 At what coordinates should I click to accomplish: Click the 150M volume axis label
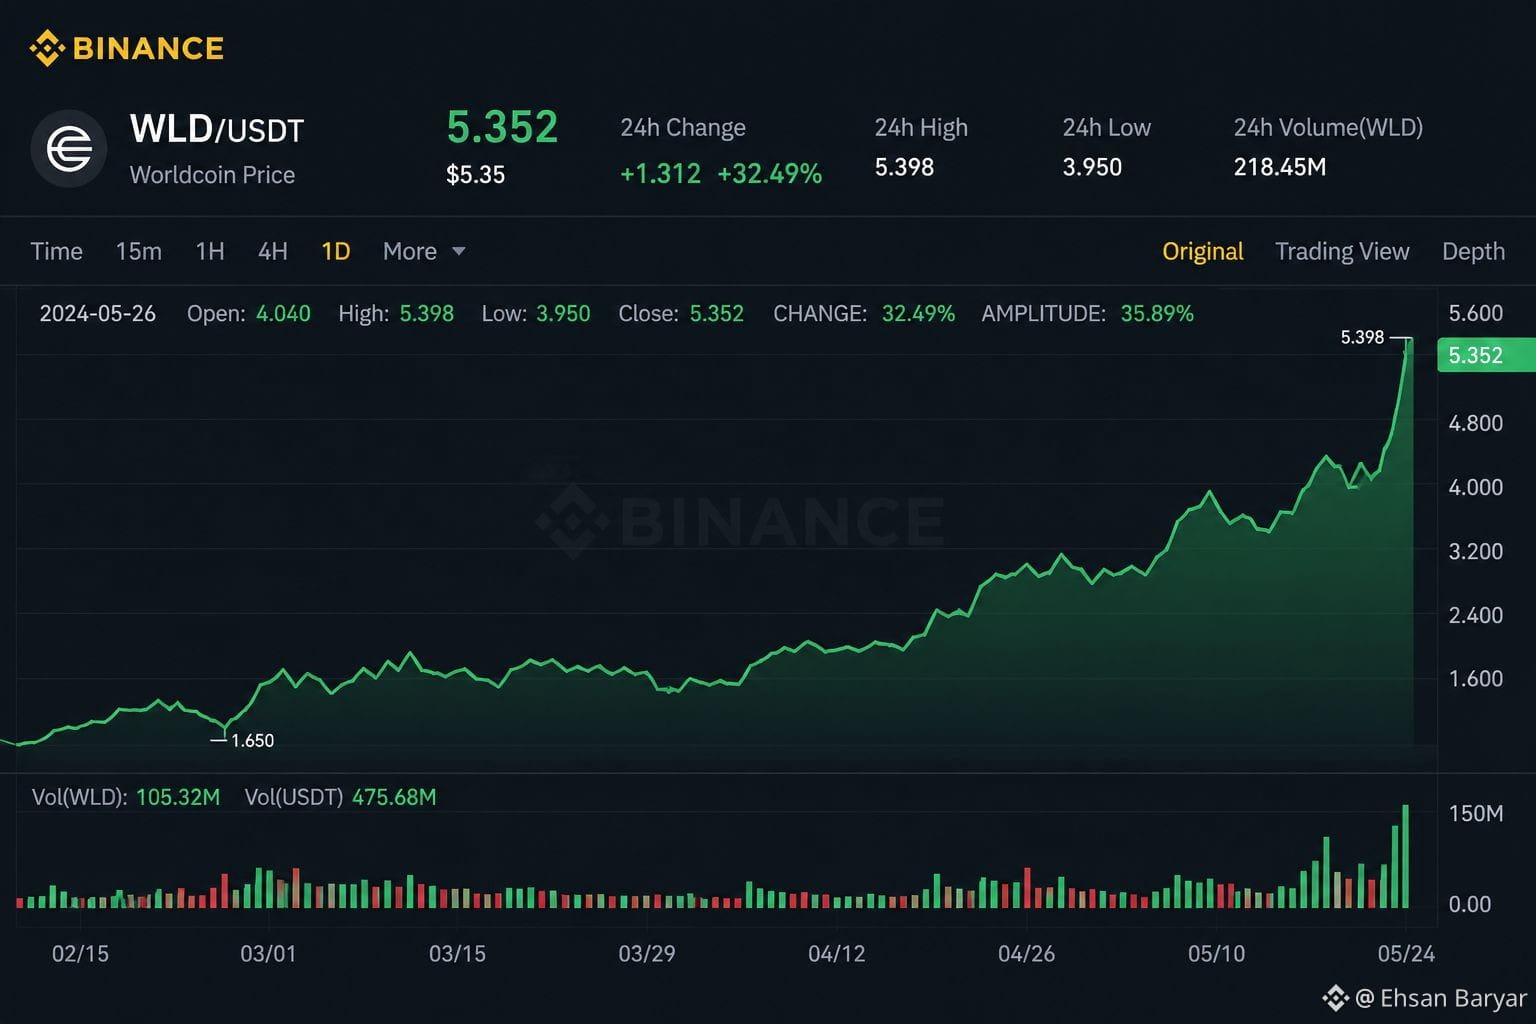click(1476, 813)
